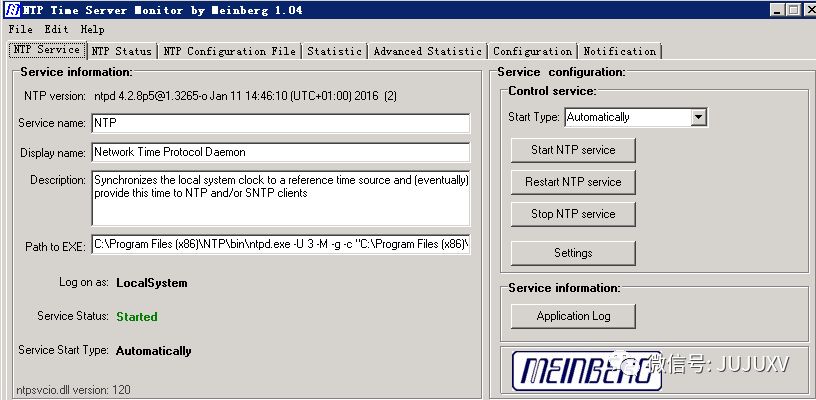Screen dimensions: 816x400
Task: Click the Start NTP service button
Action: pos(573,150)
